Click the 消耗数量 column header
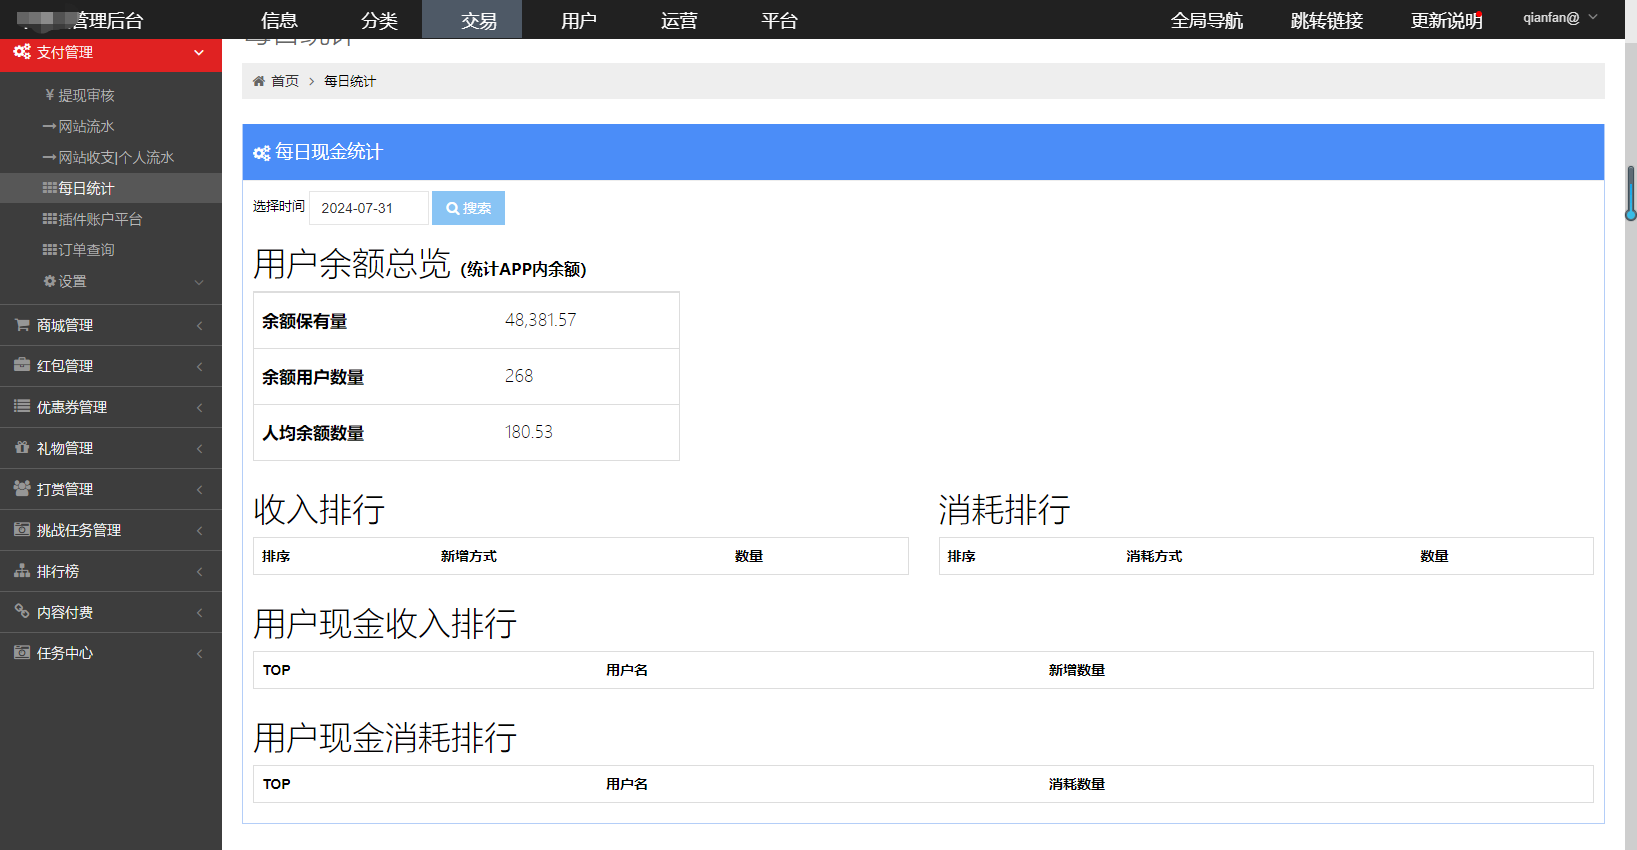 click(1077, 784)
